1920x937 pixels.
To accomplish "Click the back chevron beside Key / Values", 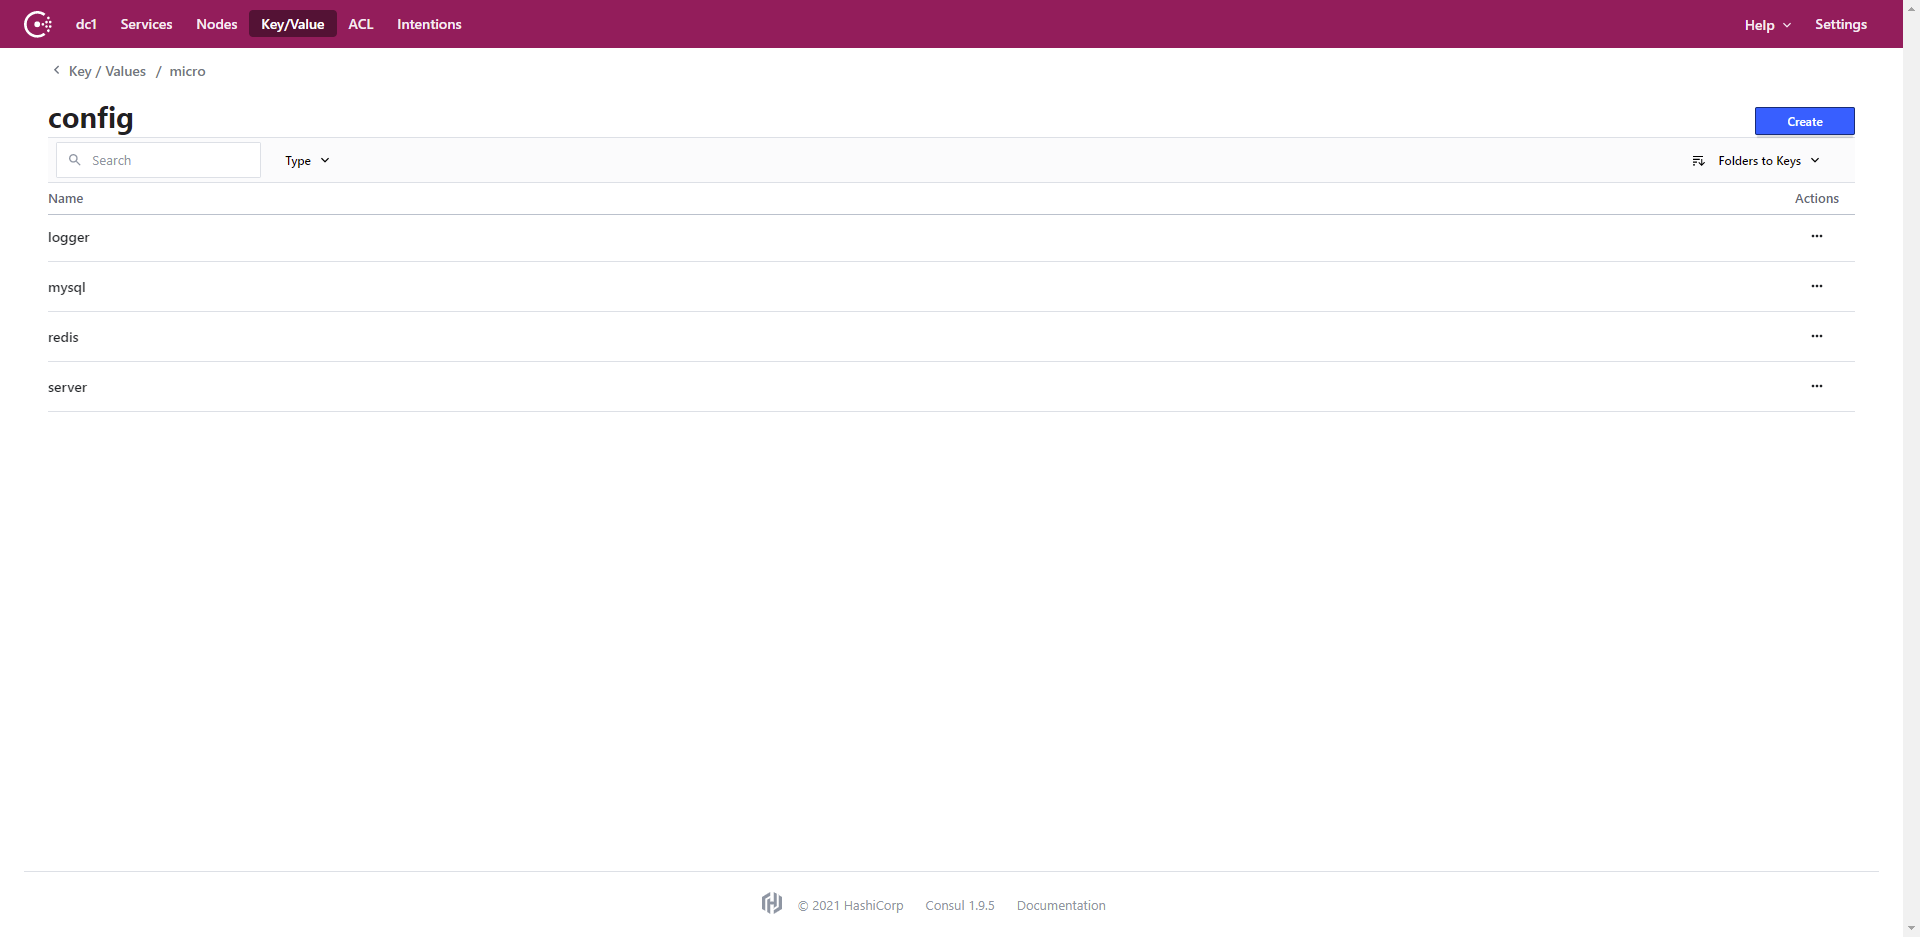I will tap(56, 71).
